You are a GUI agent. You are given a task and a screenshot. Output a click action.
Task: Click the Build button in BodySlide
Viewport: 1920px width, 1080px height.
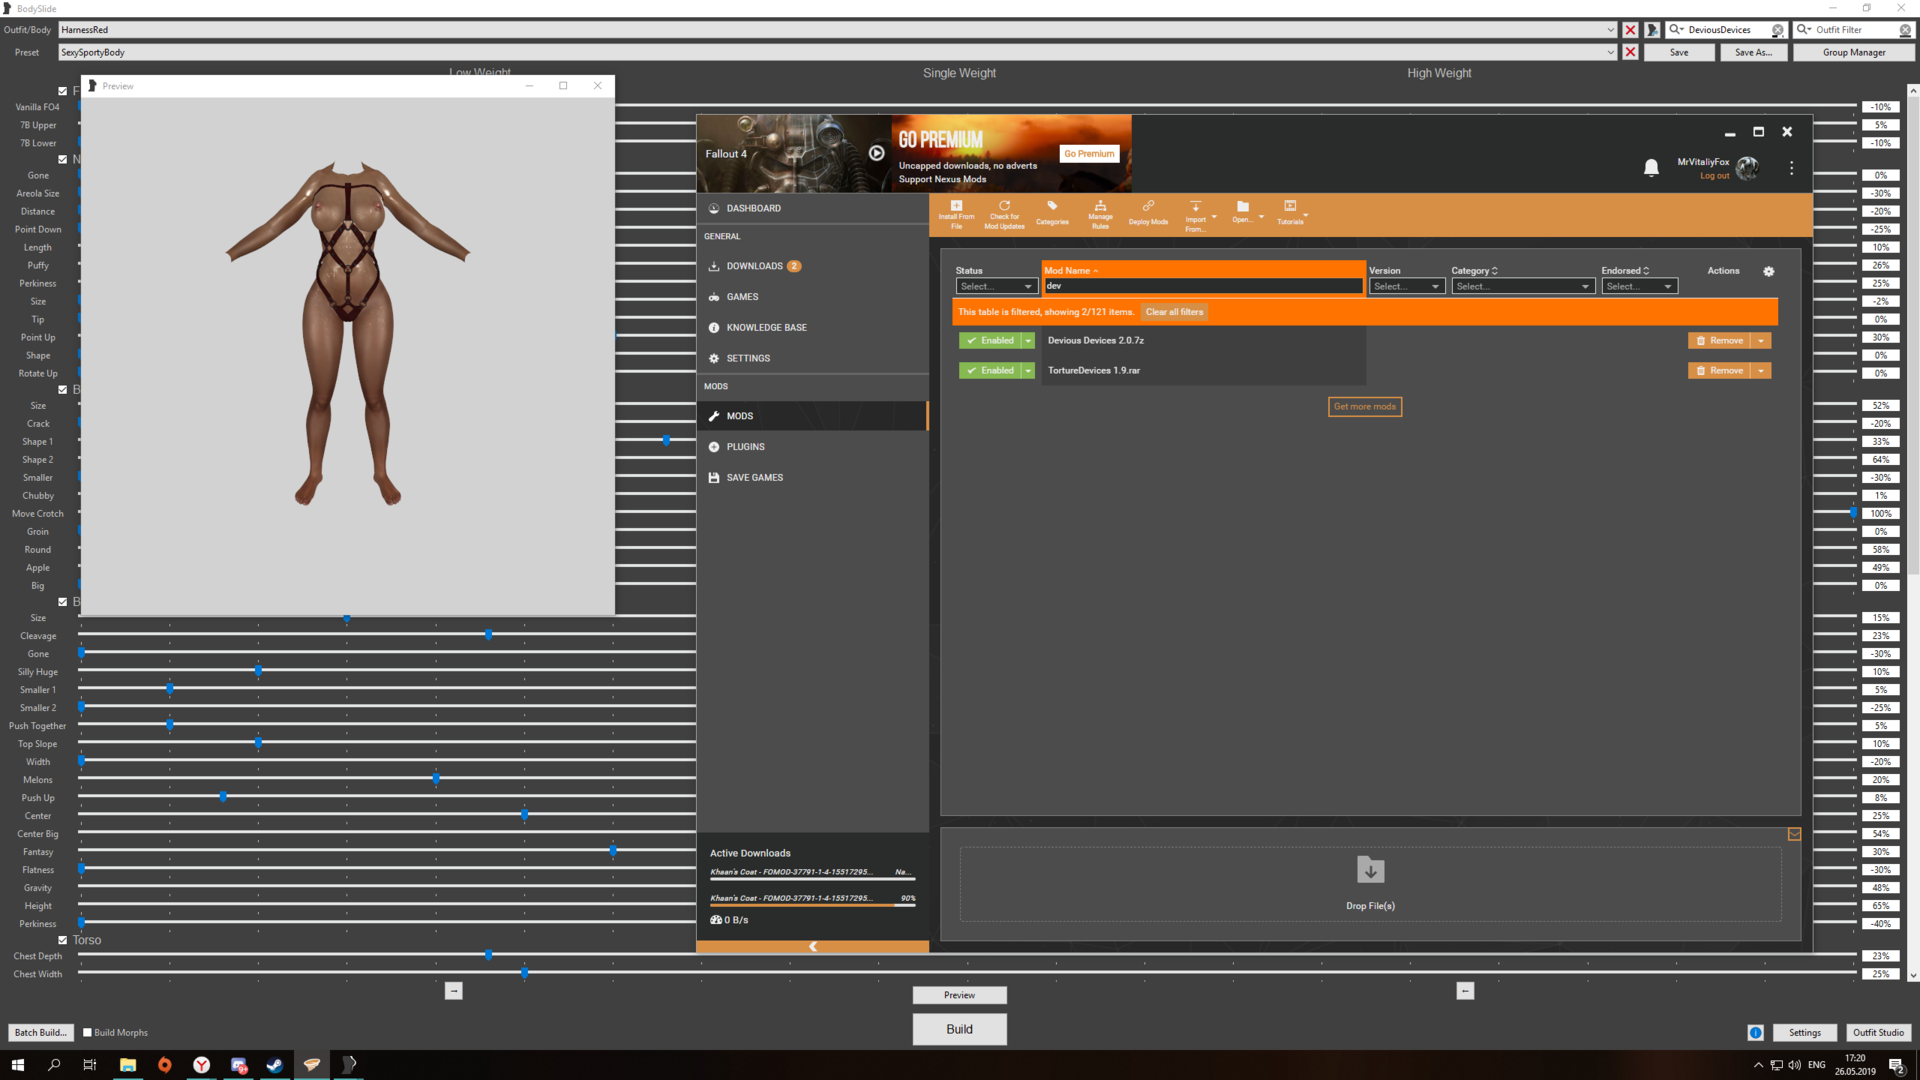point(959,1029)
